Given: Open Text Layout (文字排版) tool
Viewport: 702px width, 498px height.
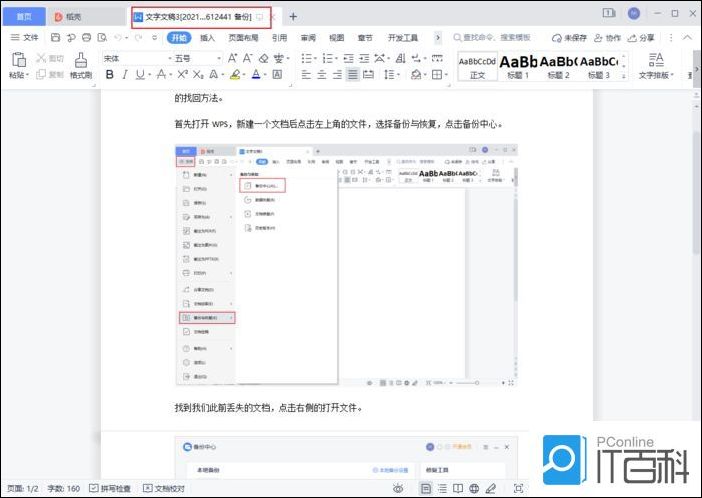Looking at the screenshot, I should coord(656,66).
